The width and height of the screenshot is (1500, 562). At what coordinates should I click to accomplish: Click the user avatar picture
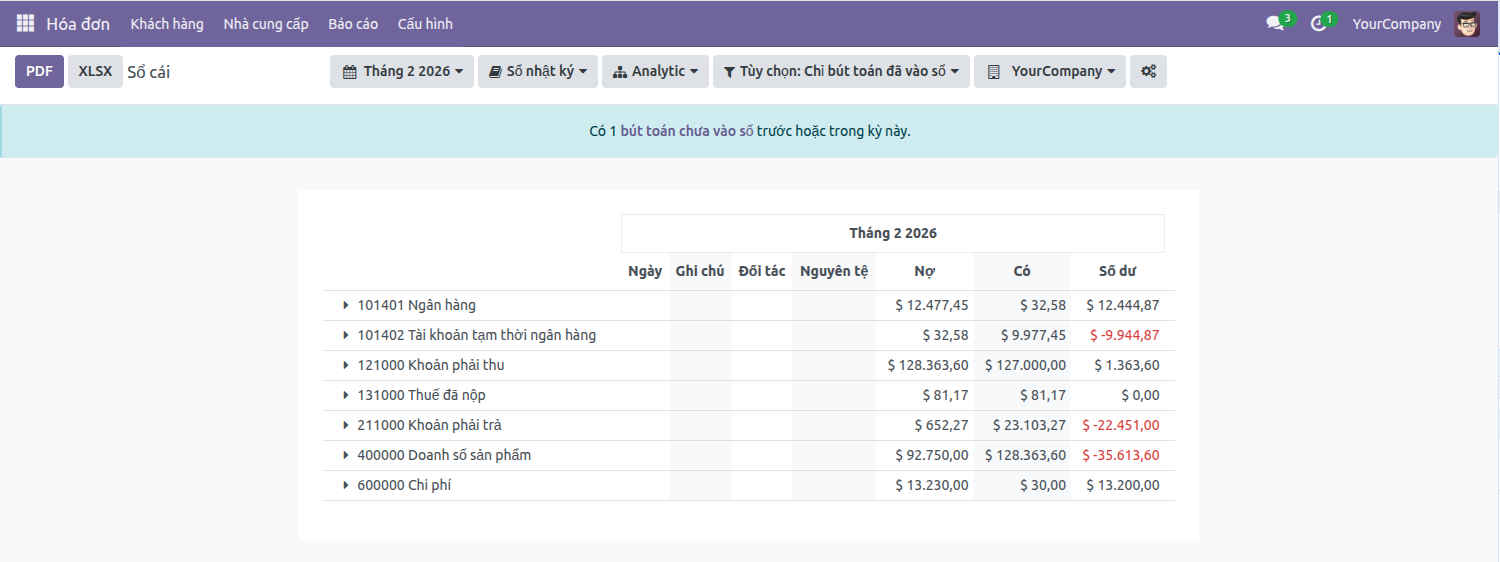pyautogui.click(x=1467, y=23)
